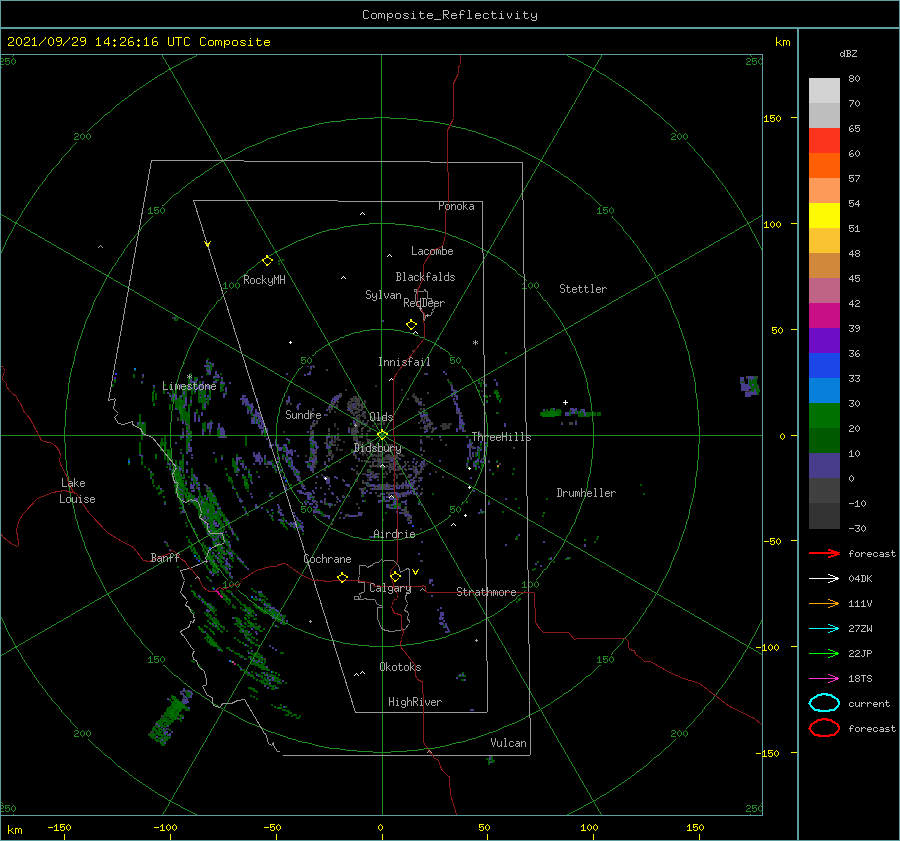Click the Sundre label
Screen dimensions: 900x841
point(303,414)
